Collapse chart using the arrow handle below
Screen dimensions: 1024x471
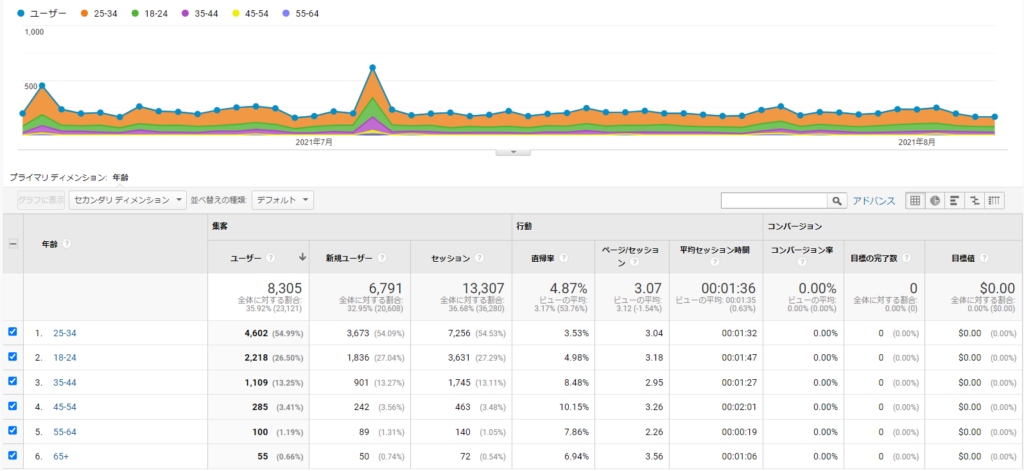tap(512, 152)
